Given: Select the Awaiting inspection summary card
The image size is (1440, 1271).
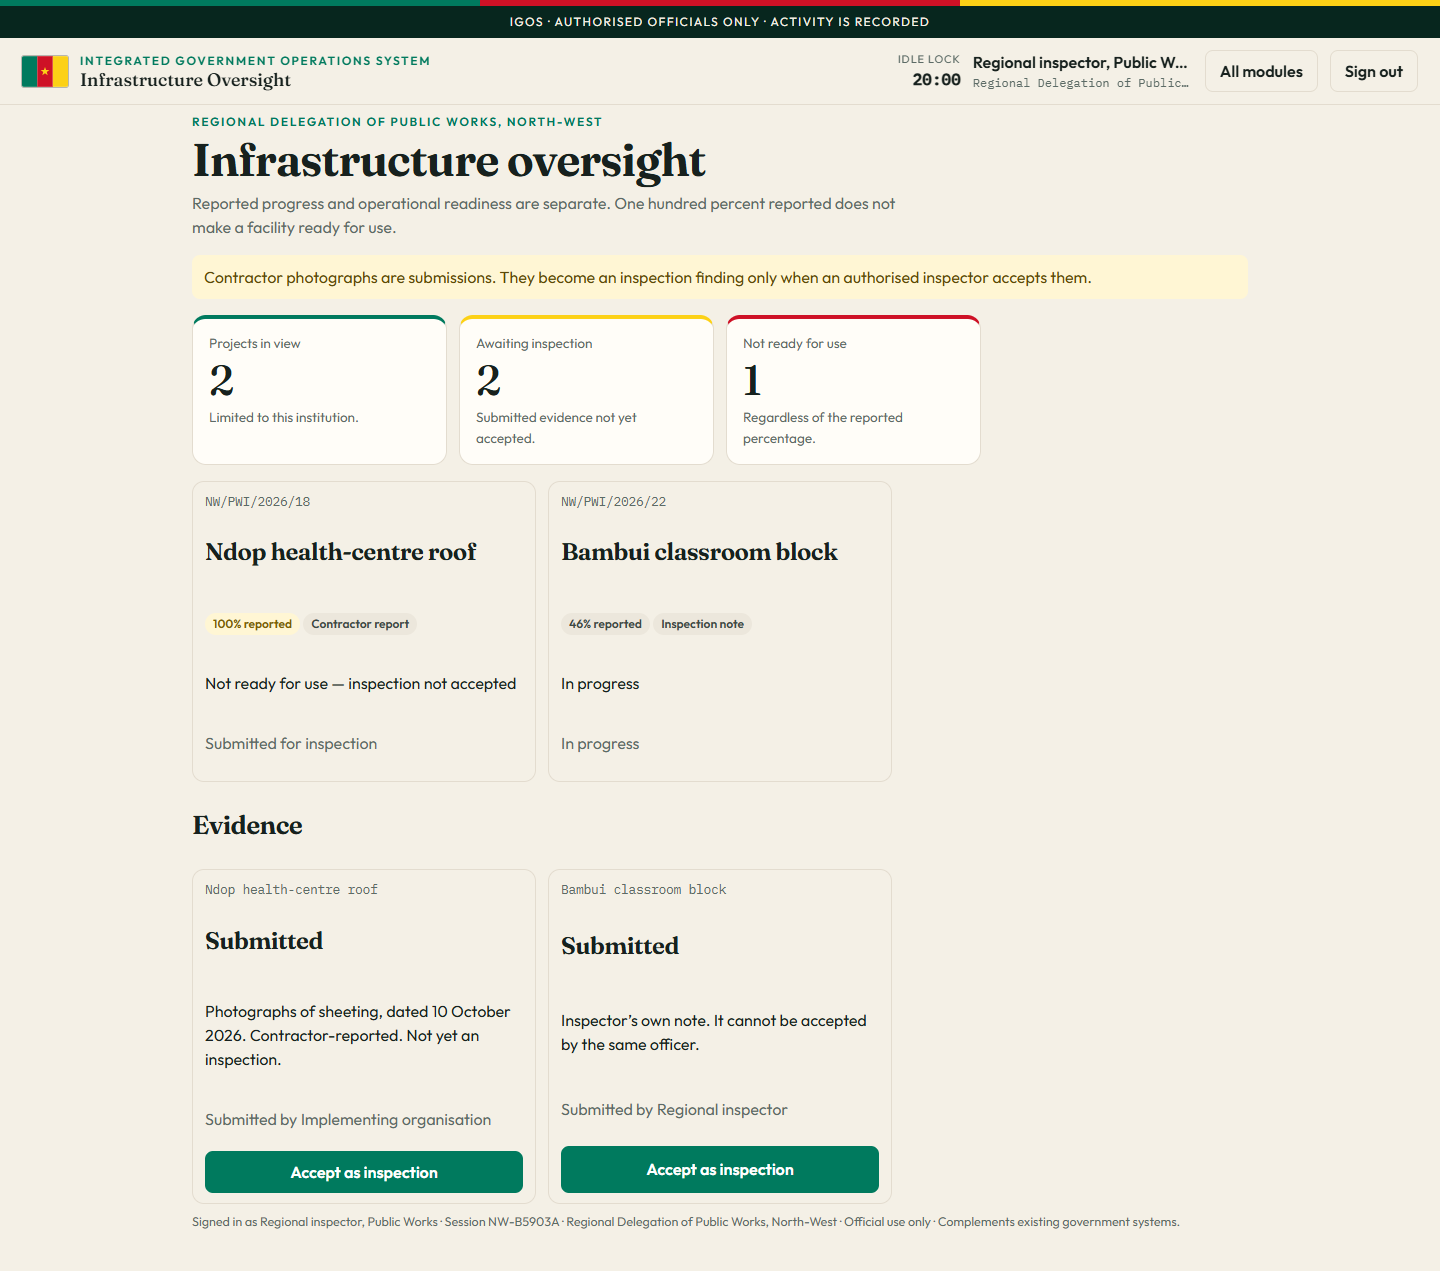Looking at the screenshot, I should pyautogui.click(x=586, y=390).
